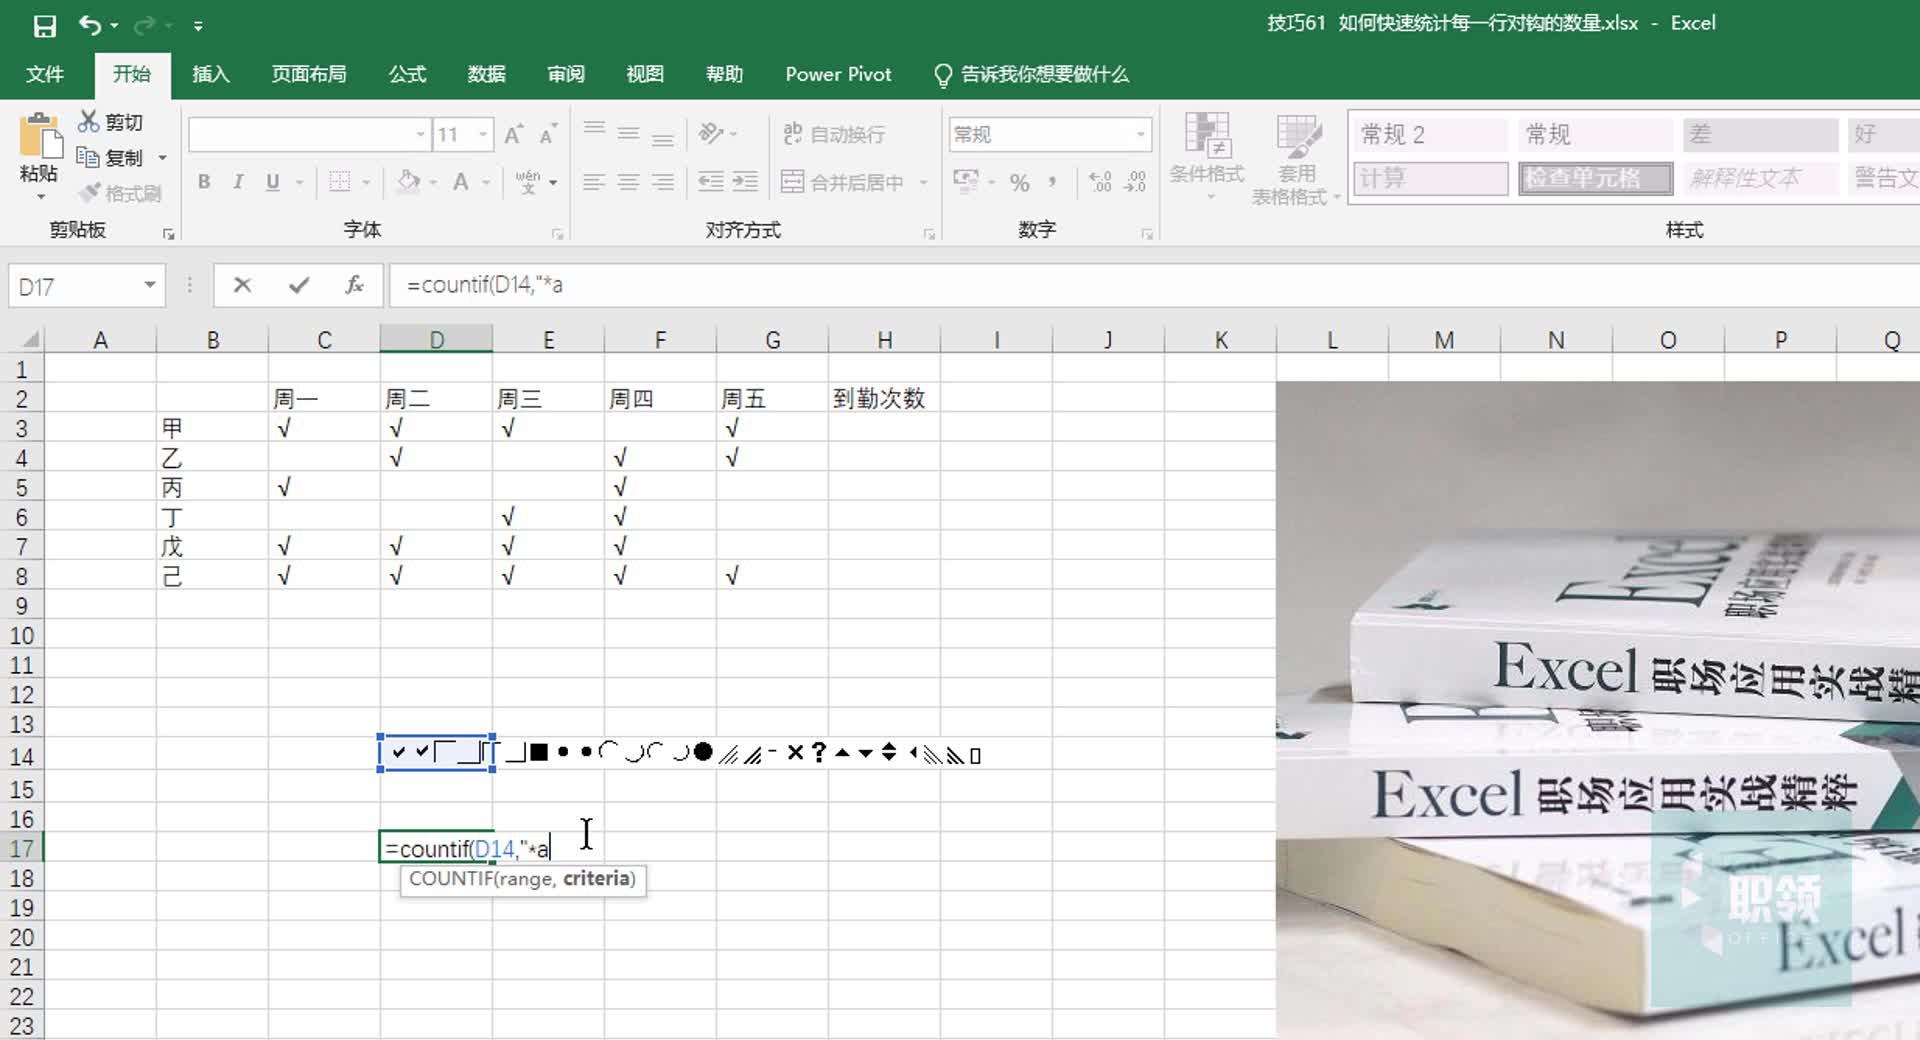Screen dimensions: 1920x1040
Task: Click the increase decimal icon
Action: (1100, 182)
